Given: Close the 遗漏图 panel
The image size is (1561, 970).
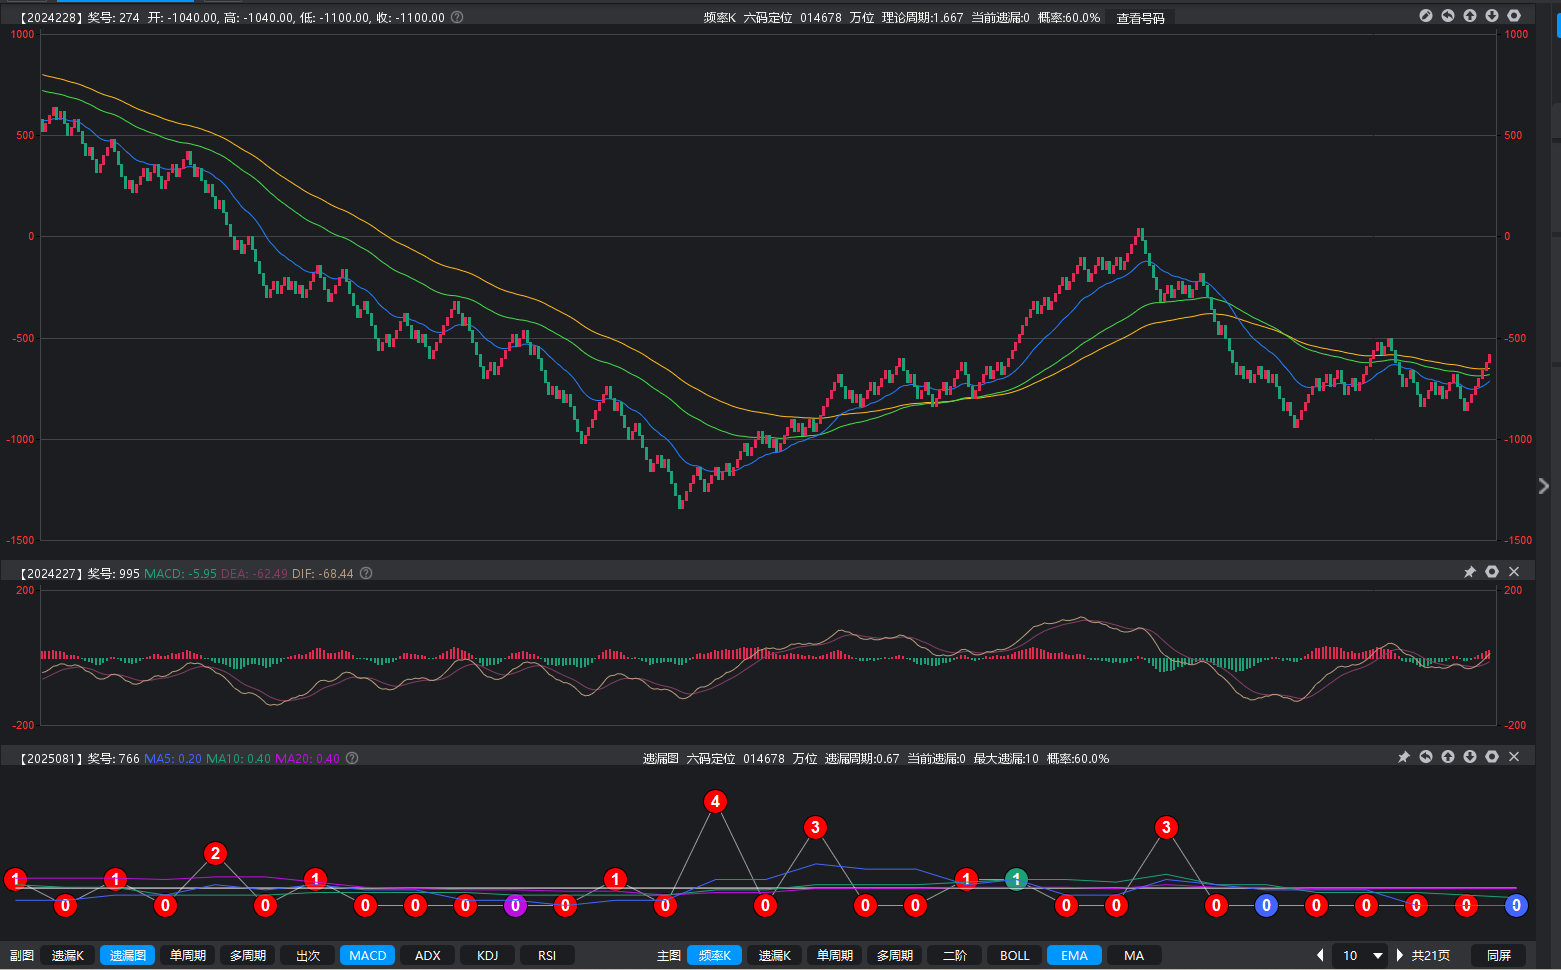Looking at the screenshot, I should [1514, 757].
